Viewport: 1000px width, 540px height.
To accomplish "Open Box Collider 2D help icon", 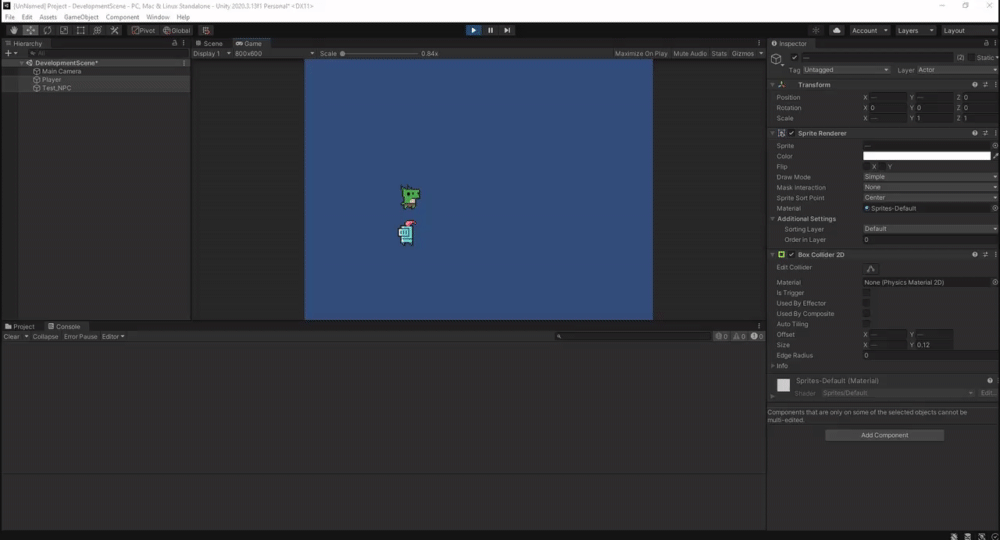I will click(974, 254).
